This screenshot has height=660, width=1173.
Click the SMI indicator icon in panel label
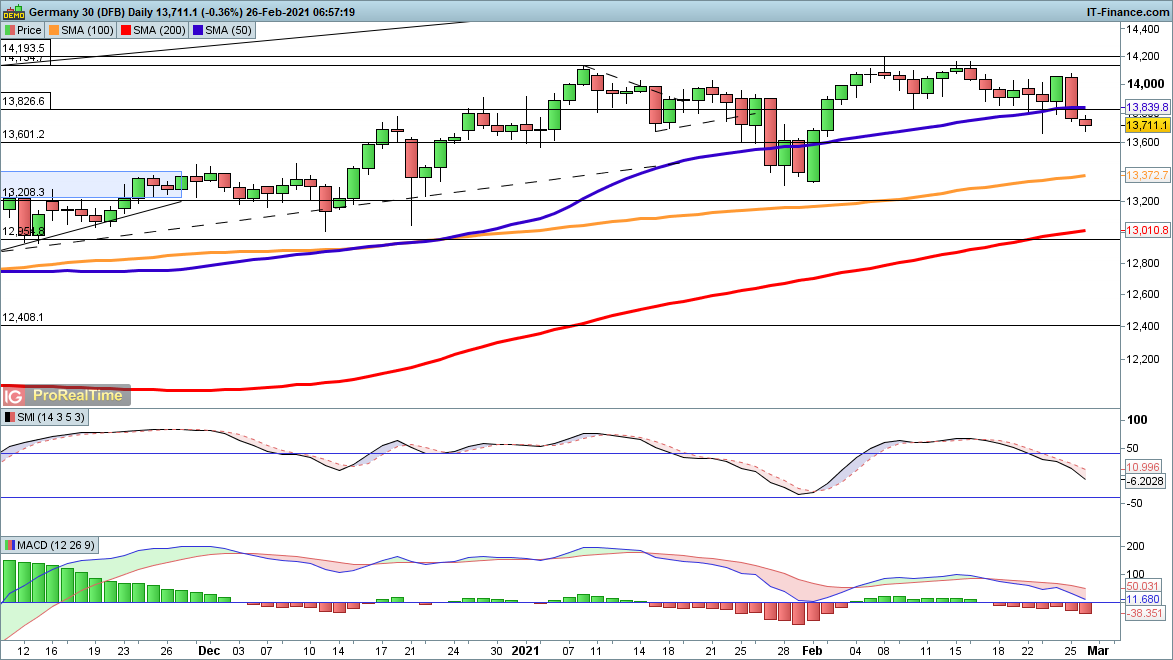click(9, 417)
